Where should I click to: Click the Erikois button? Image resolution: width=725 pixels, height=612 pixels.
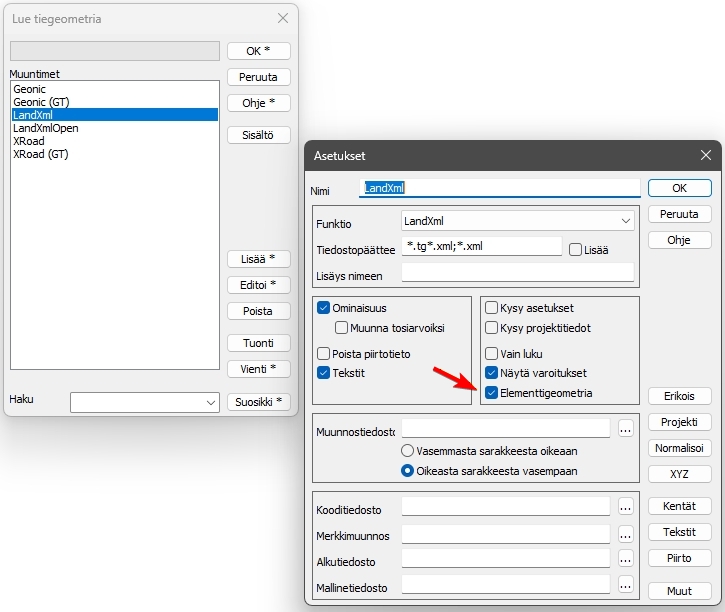pyautogui.click(x=679, y=396)
